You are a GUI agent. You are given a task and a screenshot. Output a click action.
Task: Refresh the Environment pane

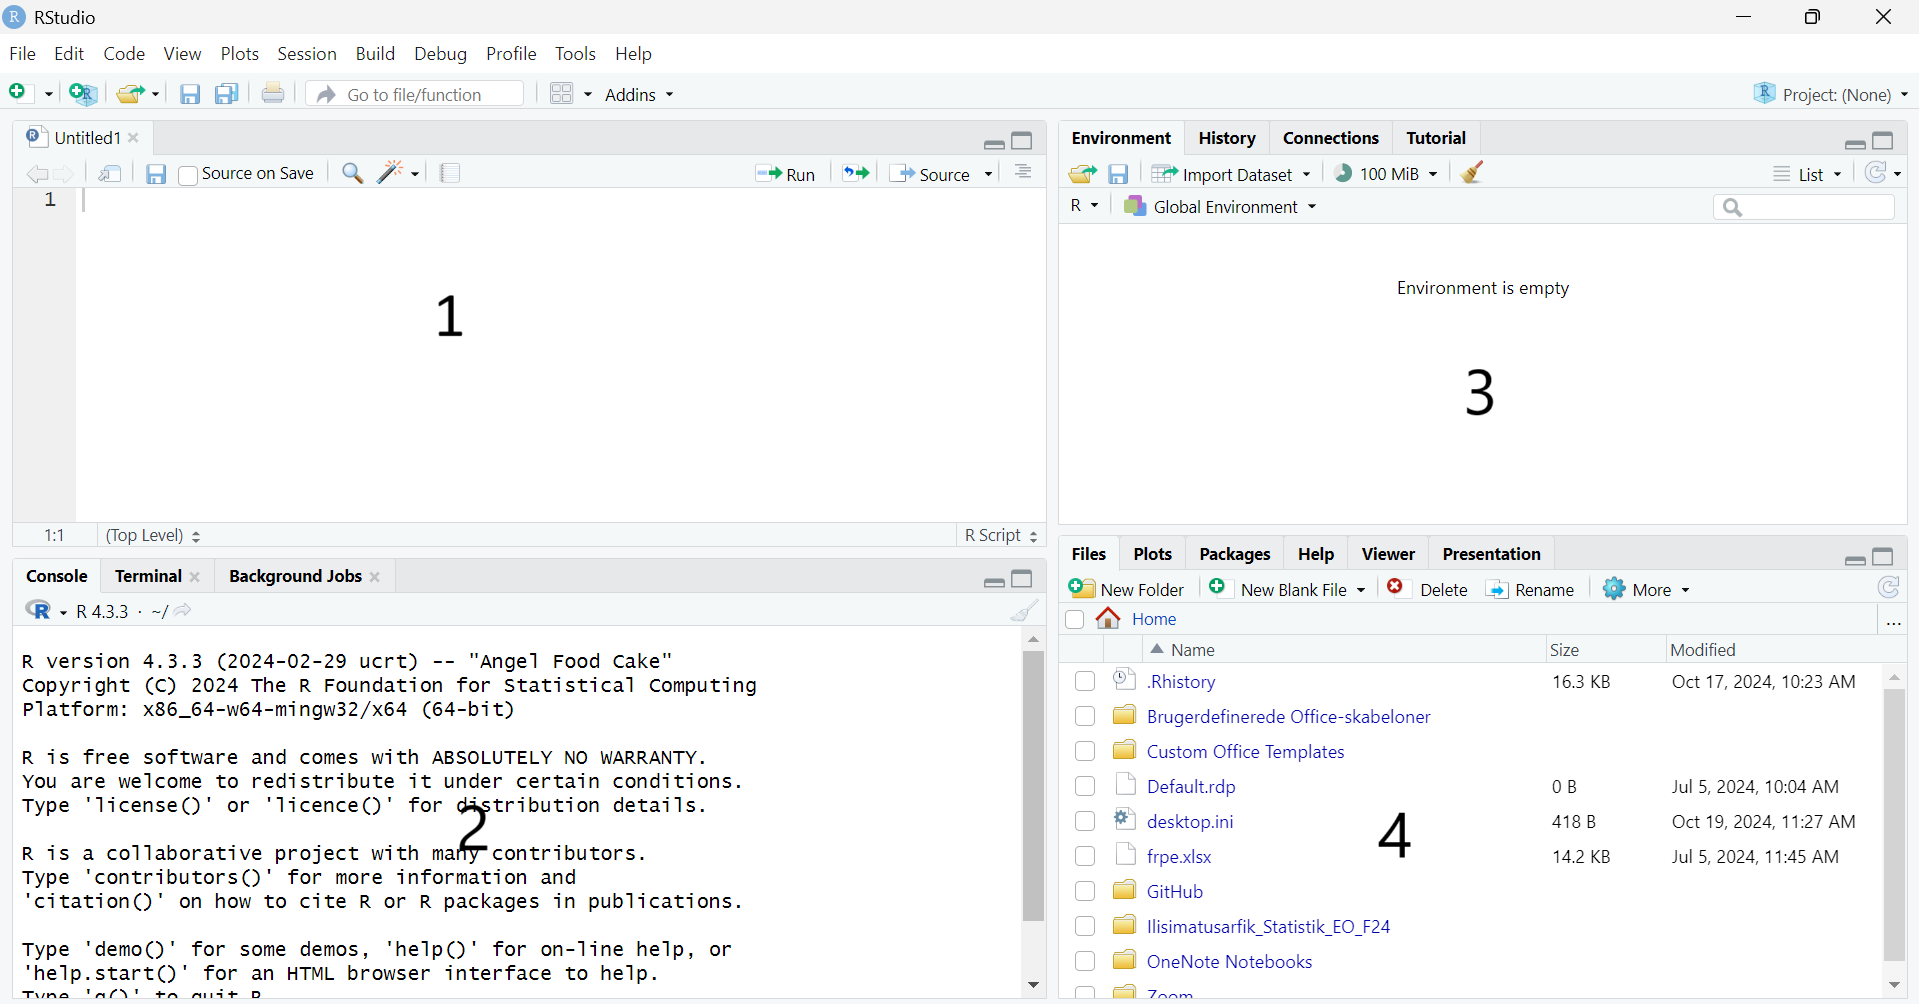point(1877,172)
